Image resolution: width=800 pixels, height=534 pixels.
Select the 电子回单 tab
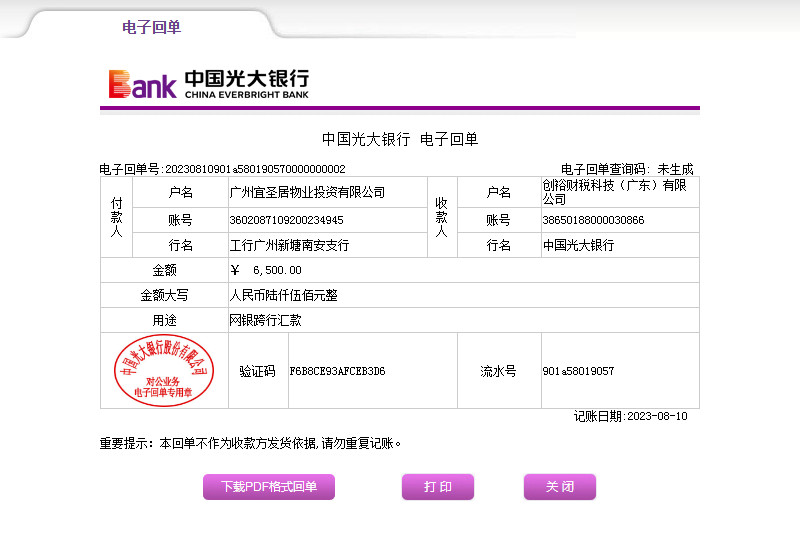pos(152,27)
